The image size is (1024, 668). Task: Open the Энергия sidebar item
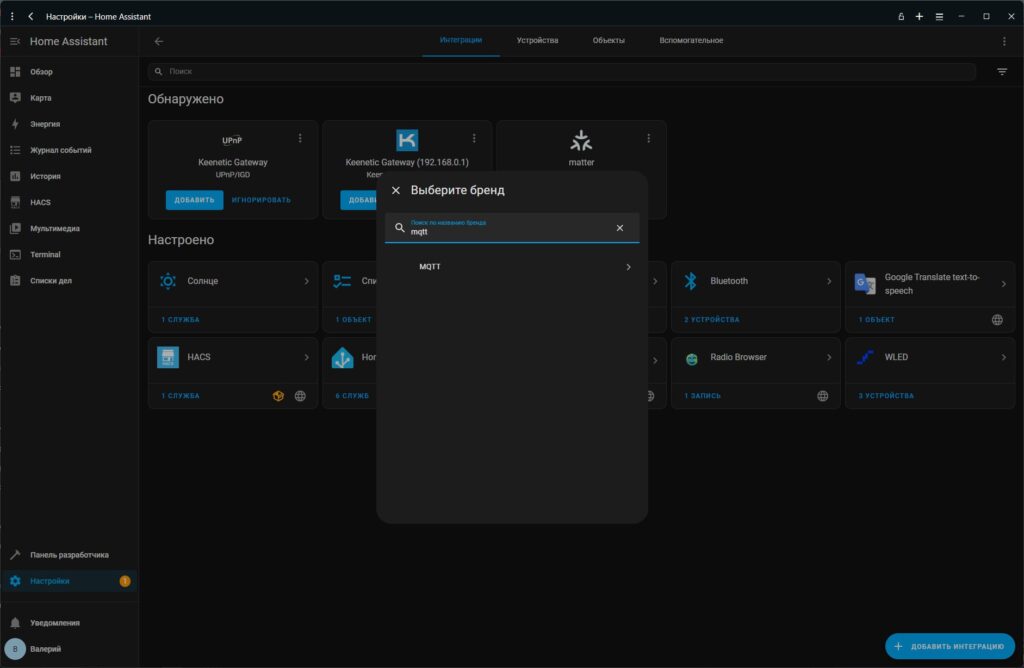click(x=45, y=124)
